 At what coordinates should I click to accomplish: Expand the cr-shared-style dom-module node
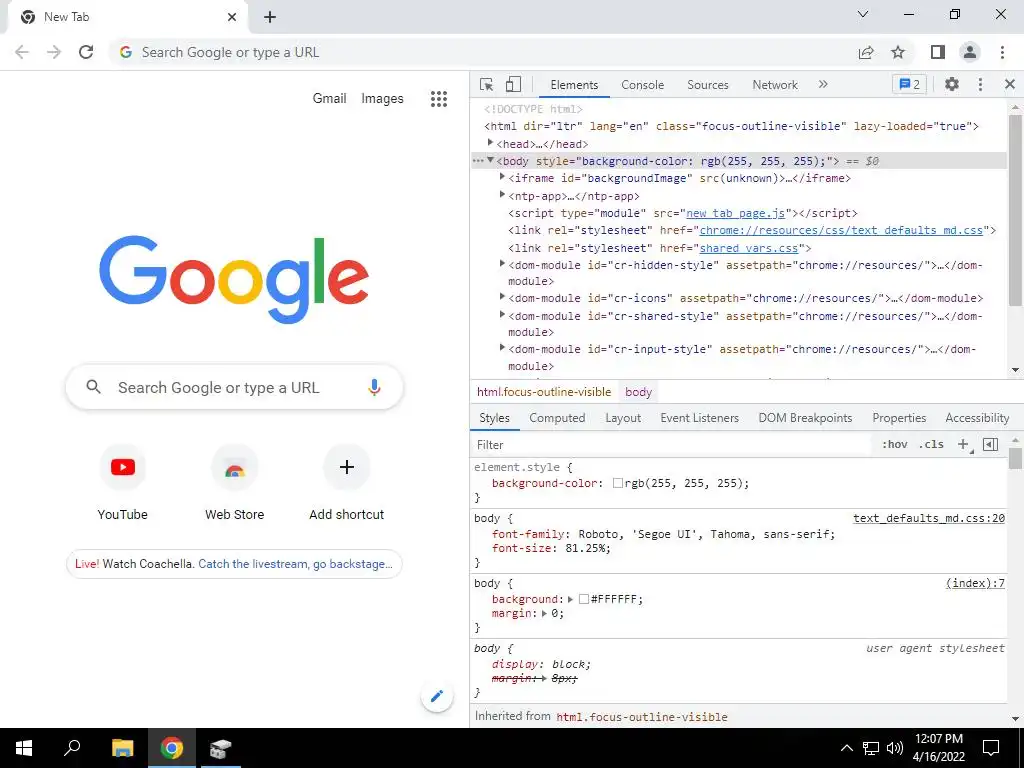pyautogui.click(x=502, y=315)
